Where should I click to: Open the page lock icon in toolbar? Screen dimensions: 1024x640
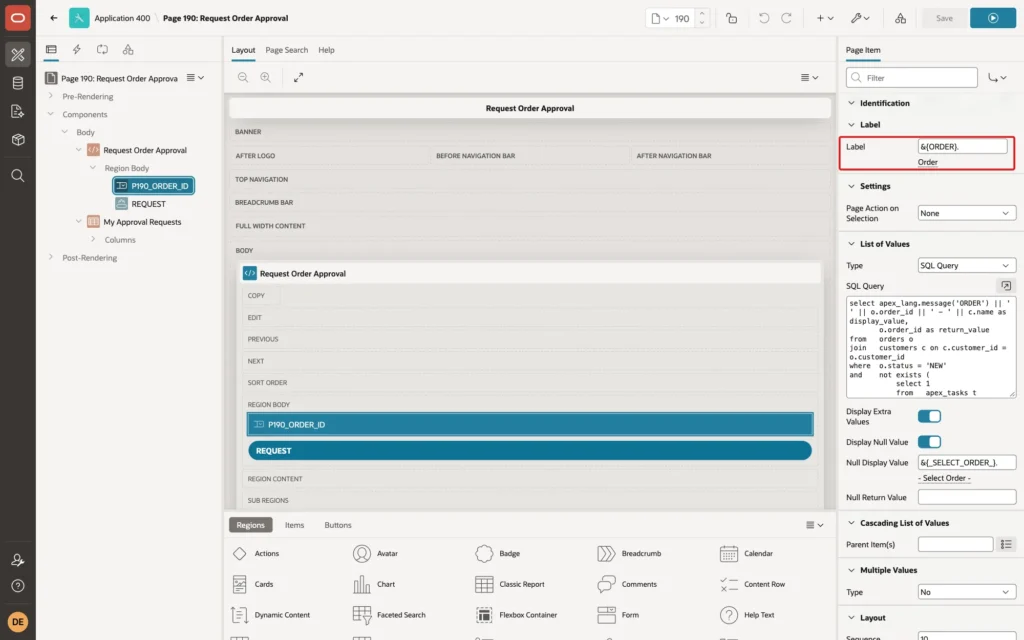(x=731, y=18)
